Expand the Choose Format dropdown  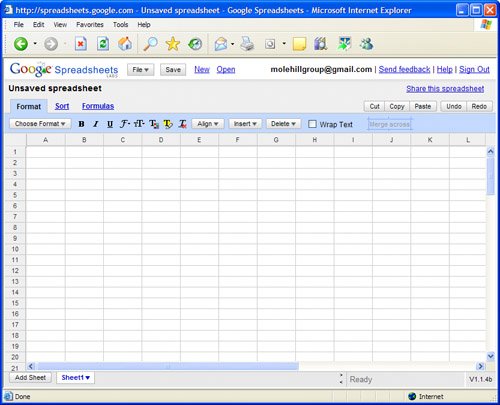40,124
